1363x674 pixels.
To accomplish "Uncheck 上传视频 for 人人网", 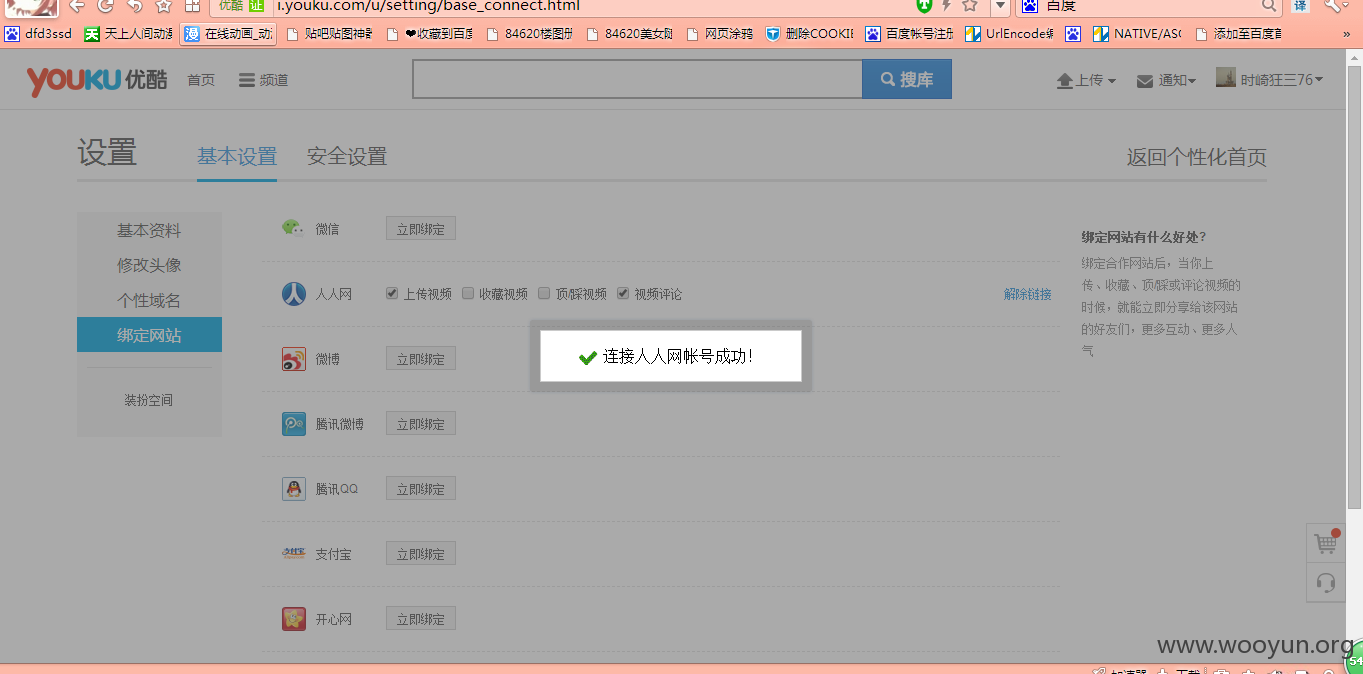I will pyautogui.click(x=392, y=294).
